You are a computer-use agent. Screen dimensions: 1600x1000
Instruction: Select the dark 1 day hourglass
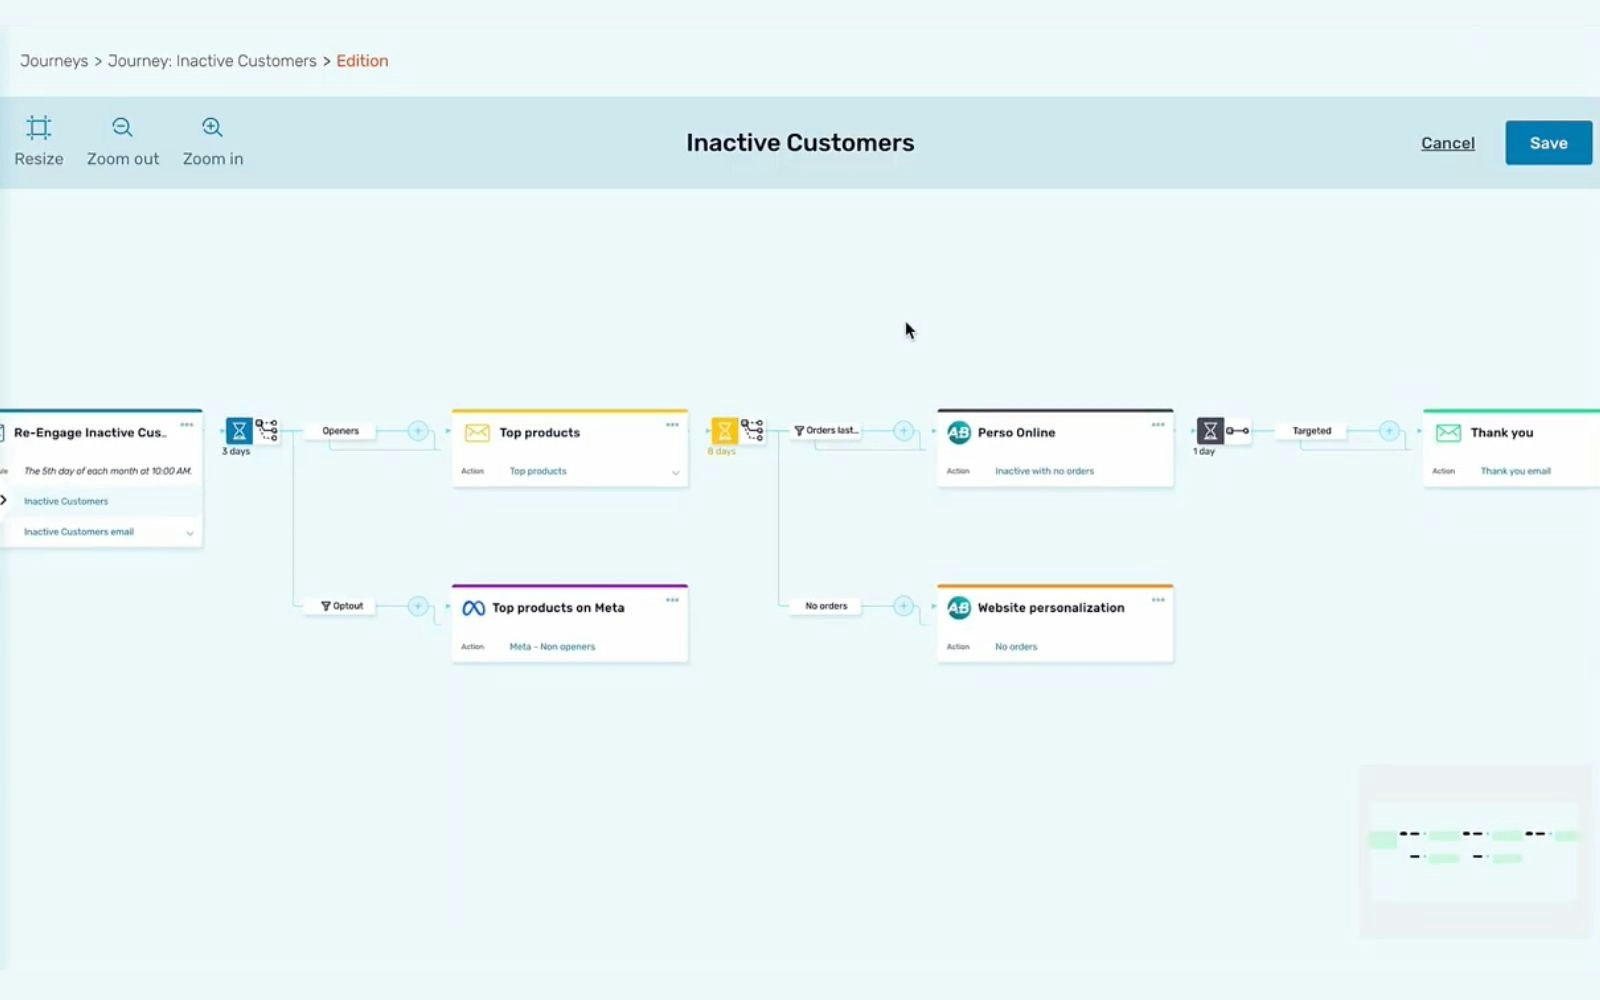tap(1210, 431)
